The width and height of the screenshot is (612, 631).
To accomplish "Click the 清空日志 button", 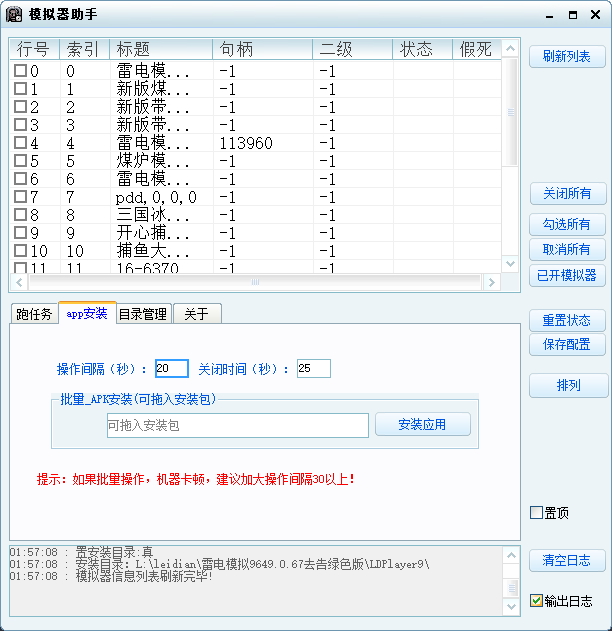I will 566,561.
